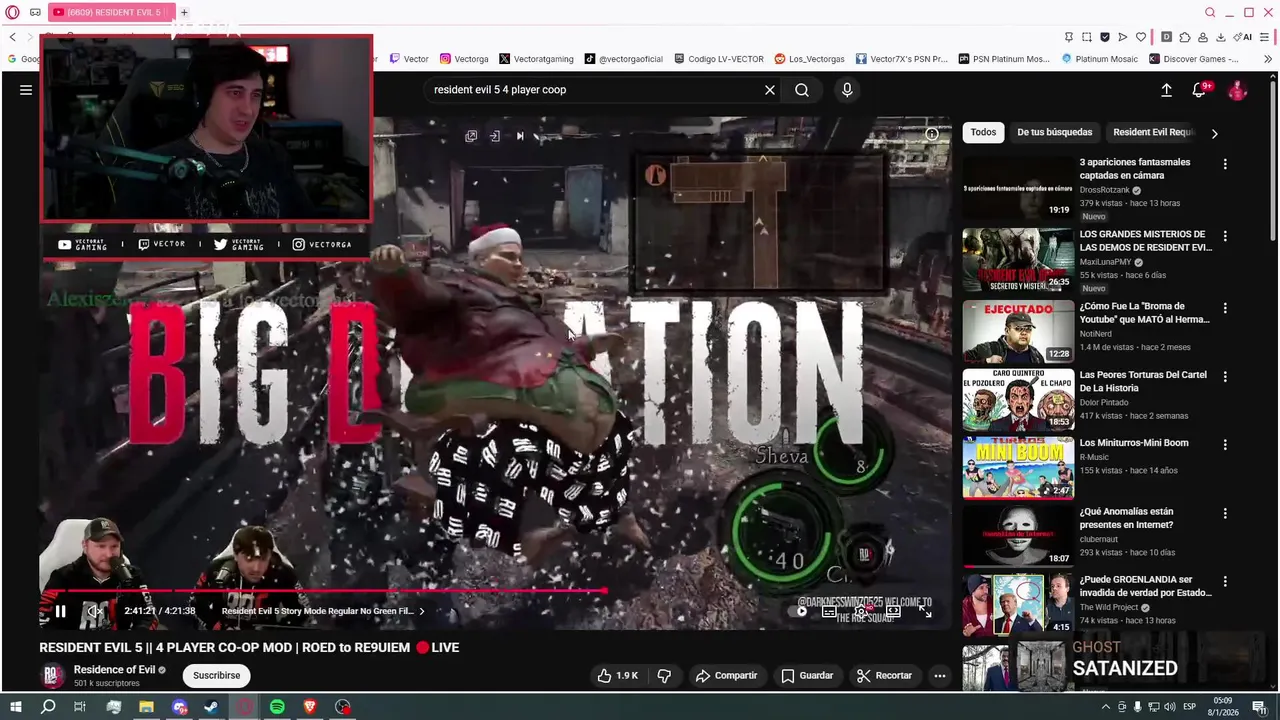The height and width of the screenshot is (720, 1280).
Task: Open Los_Vectorgas Reddit bookmark
Action: pyautogui.click(x=810, y=59)
